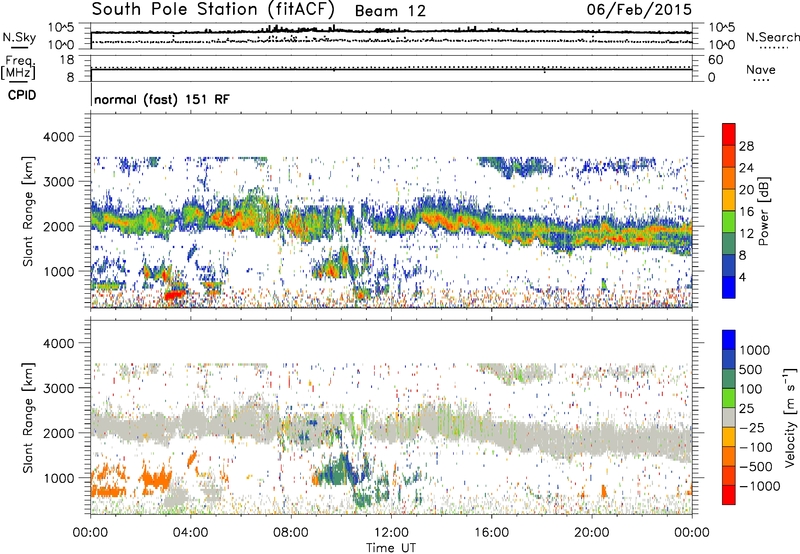Click the "-100" label on the Velocity colorbar
This screenshot has width=800, height=554.
click(756, 447)
